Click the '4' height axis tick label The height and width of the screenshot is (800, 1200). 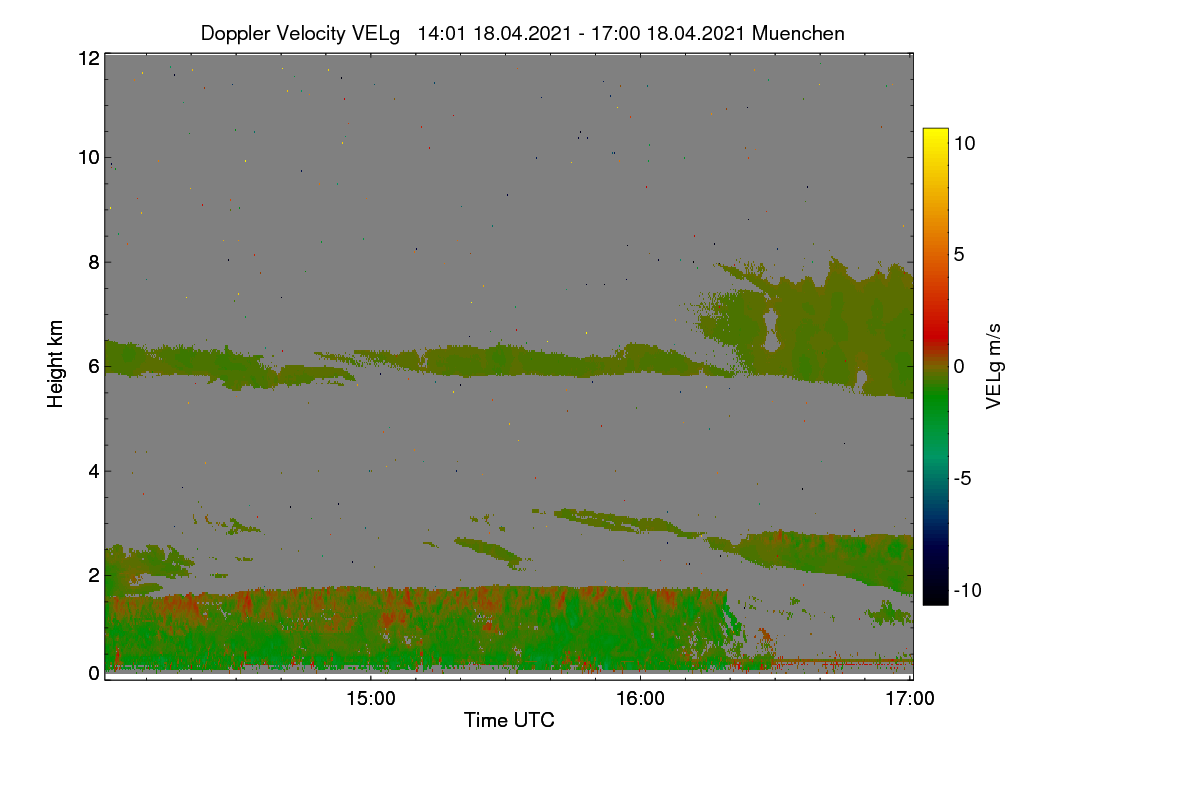pos(93,470)
